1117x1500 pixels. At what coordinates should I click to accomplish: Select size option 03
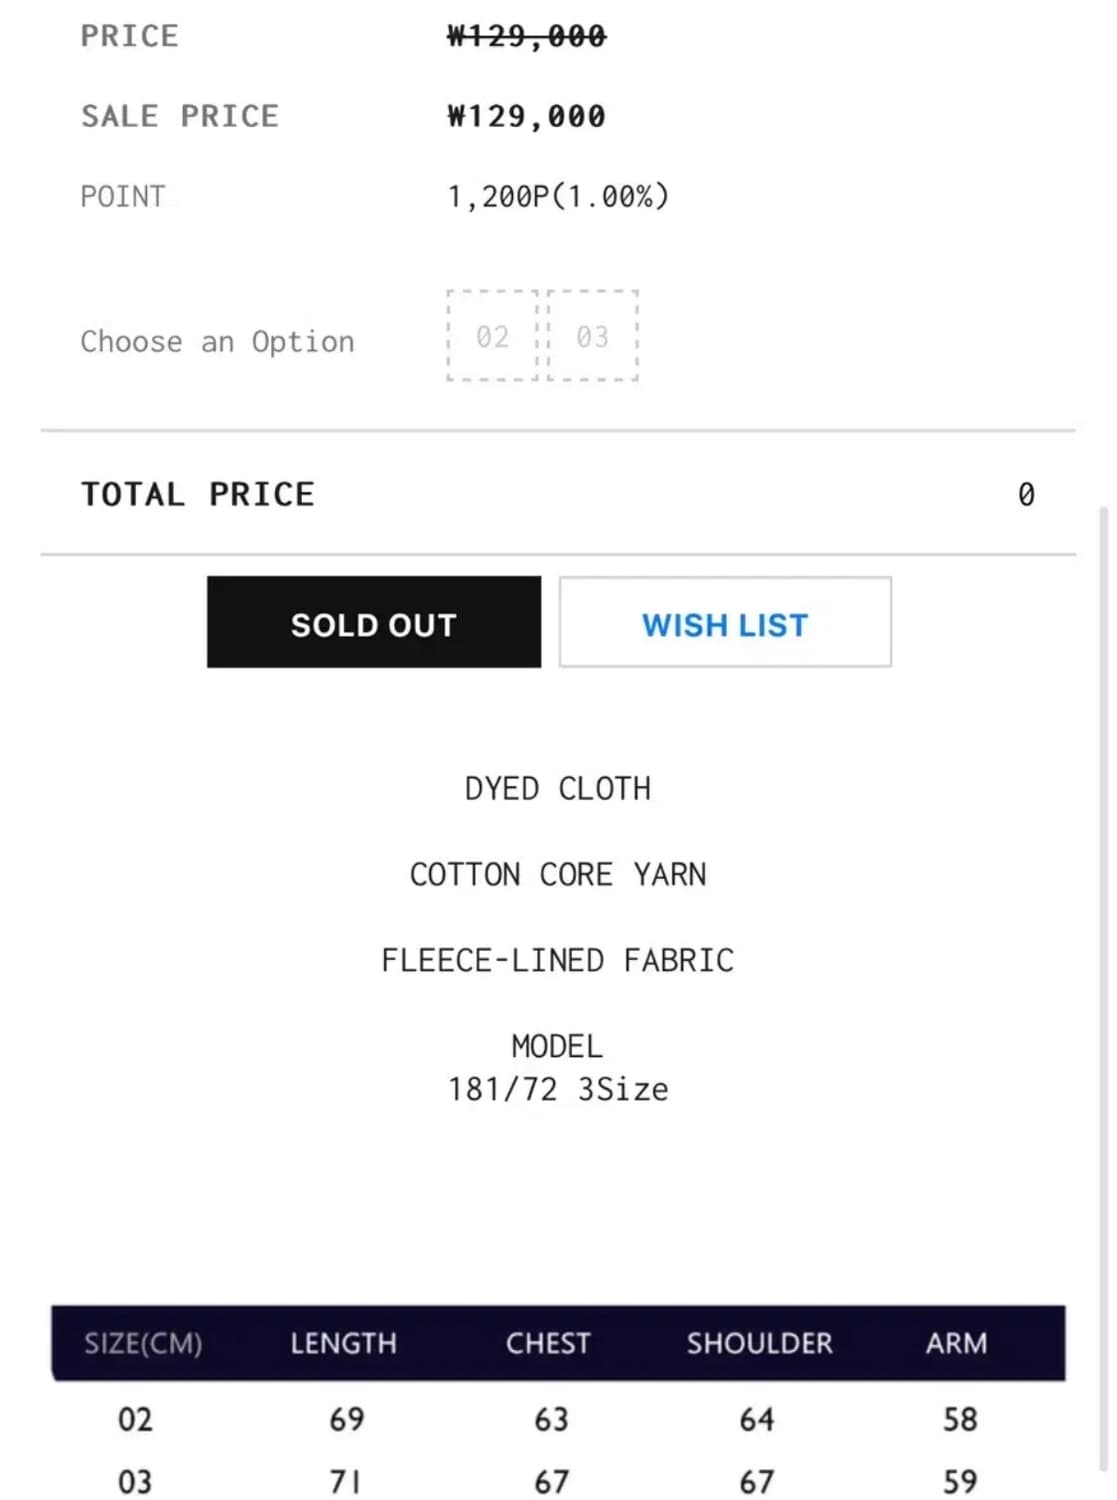pyautogui.click(x=592, y=337)
